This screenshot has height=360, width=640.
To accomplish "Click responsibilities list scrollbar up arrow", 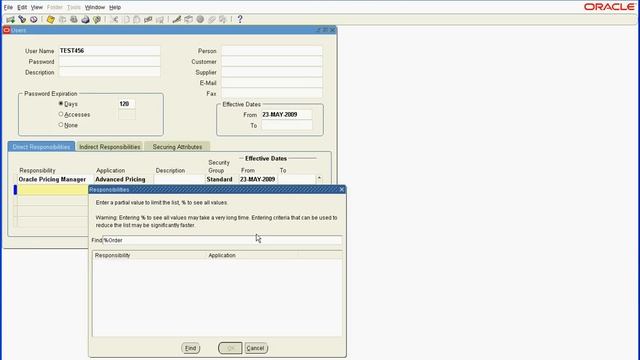I will tap(320, 178).
